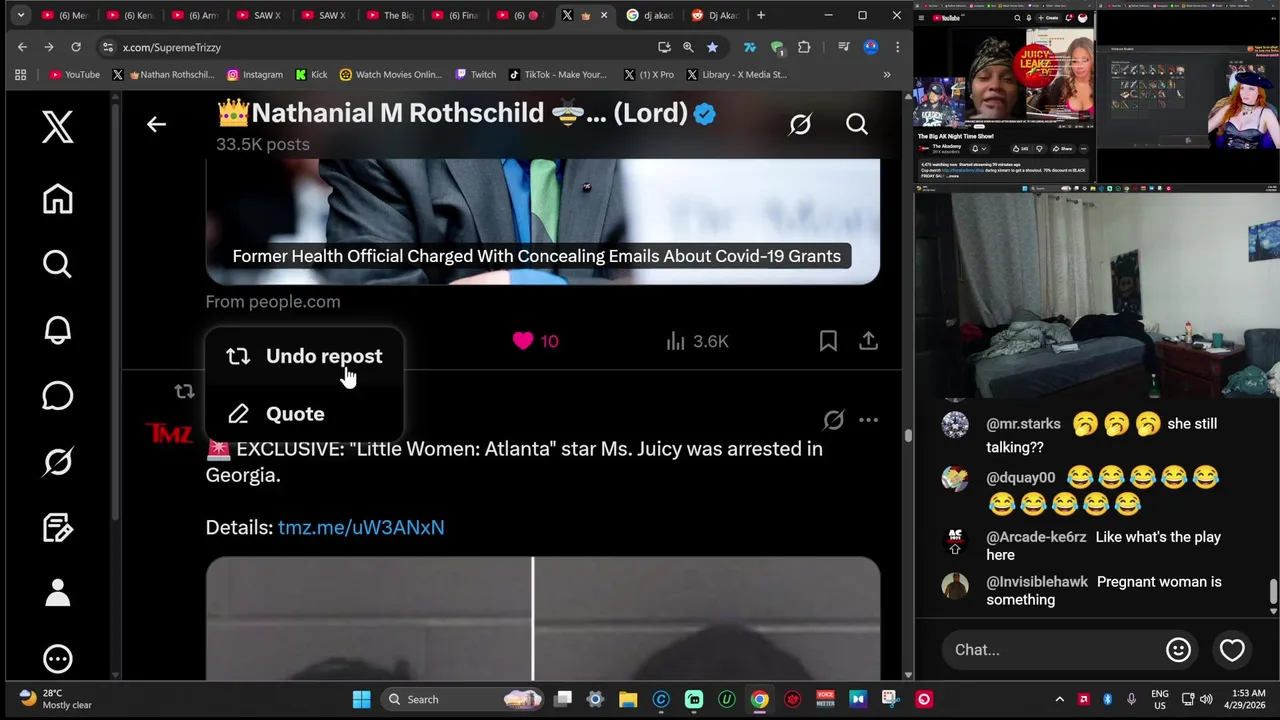Open emoji picker in live chat

(x=1178, y=650)
